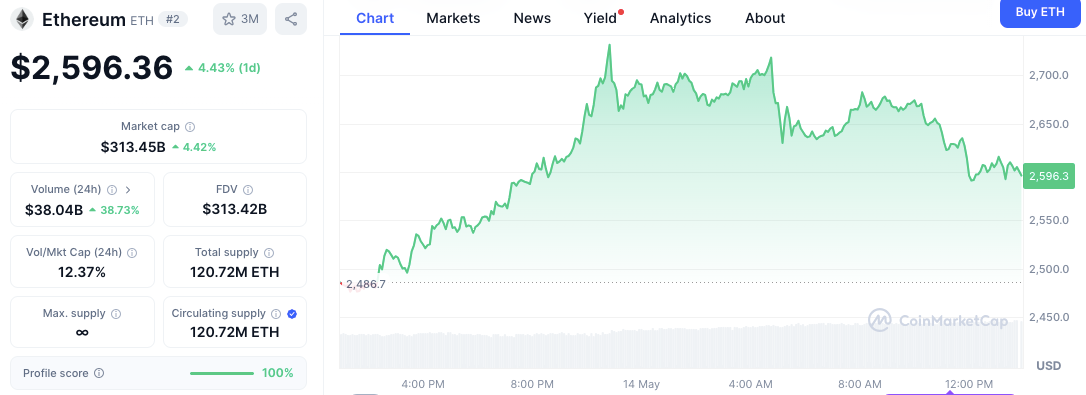Click the verified circulating supply badge
The width and height of the screenshot is (1086, 395).
coord(292,314)
